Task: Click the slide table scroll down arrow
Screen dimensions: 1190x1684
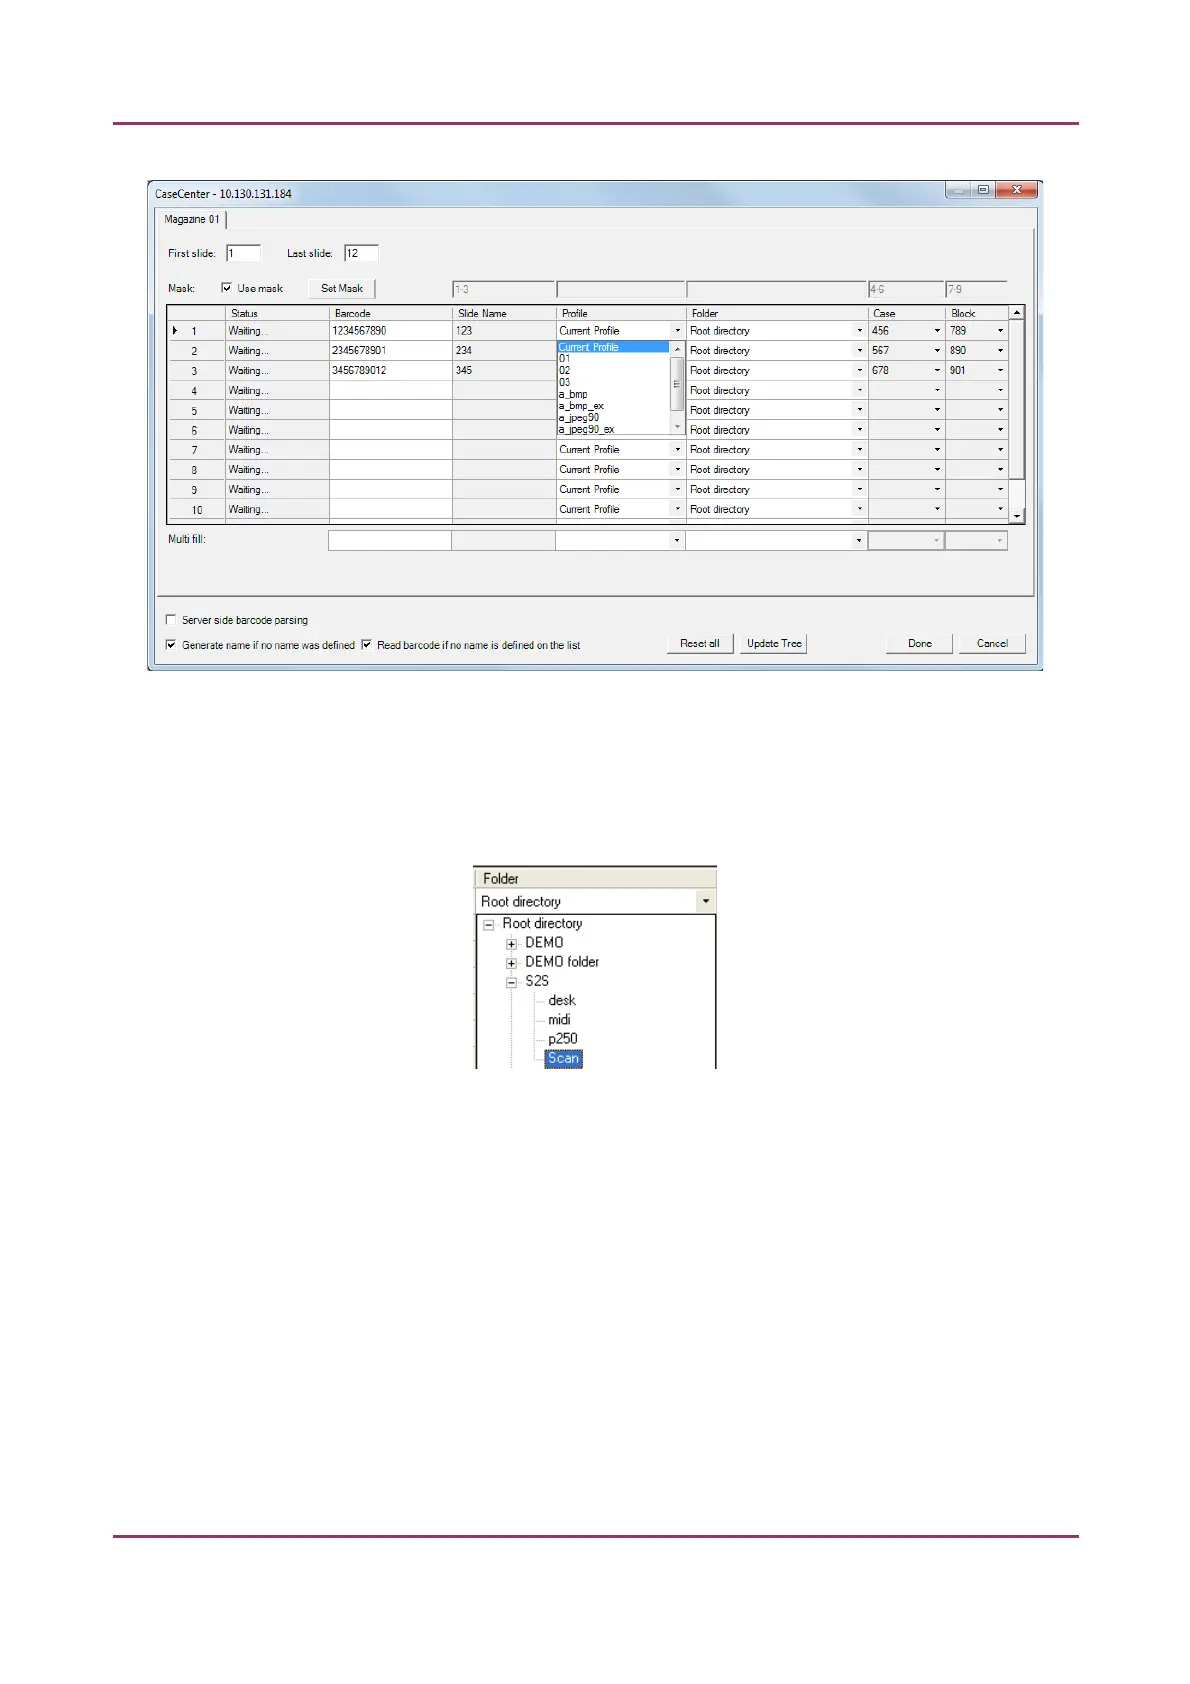Action: 1017,516
